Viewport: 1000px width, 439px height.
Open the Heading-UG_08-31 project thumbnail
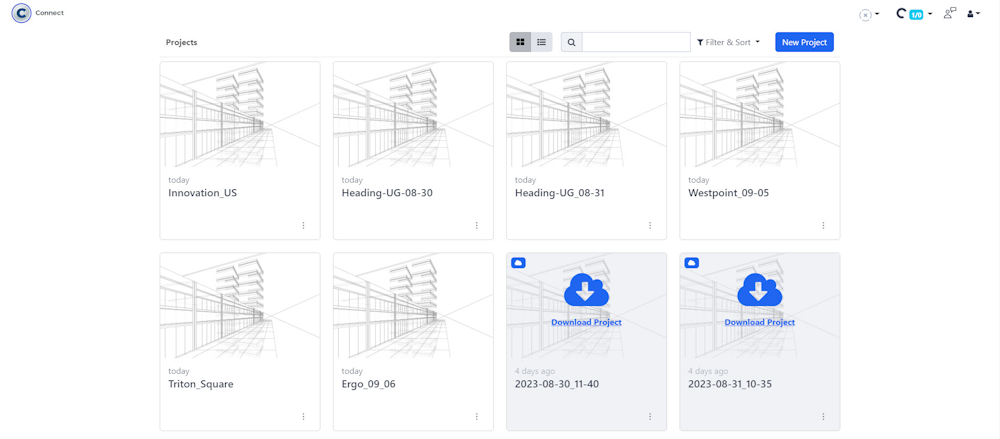point(586,115)
